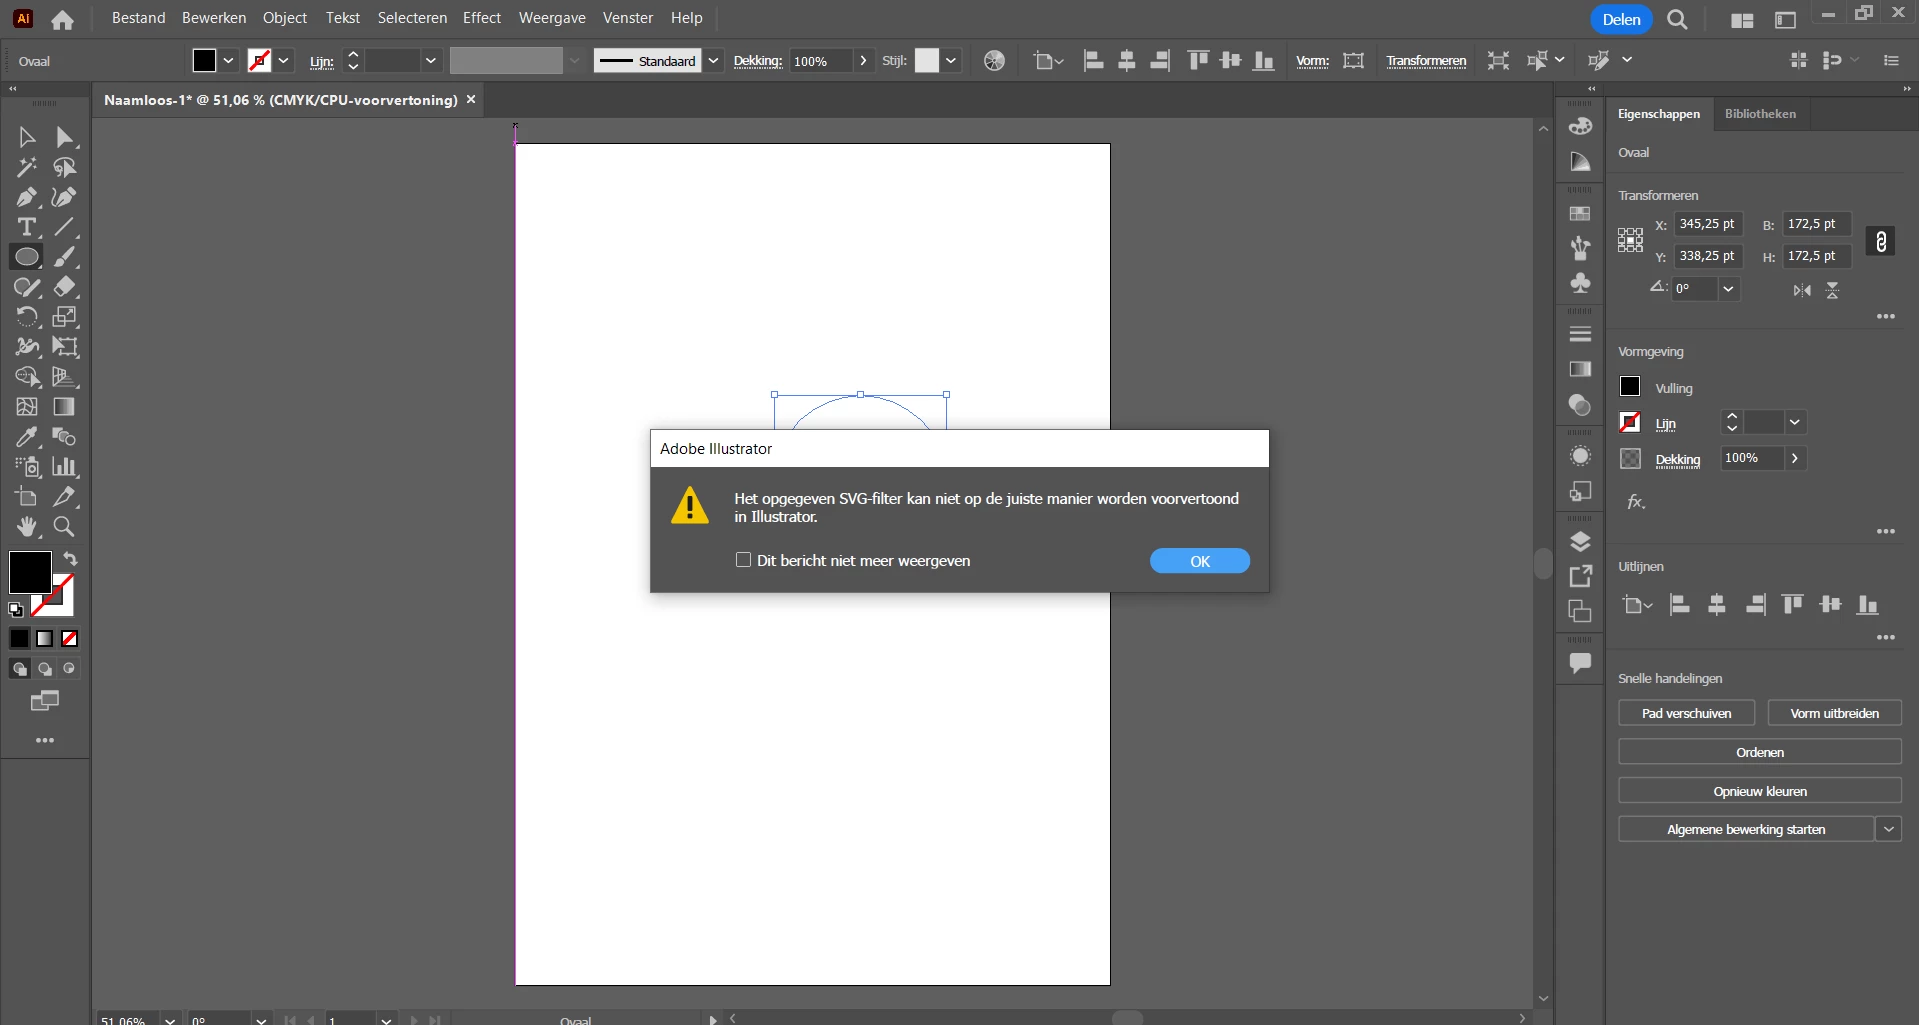This screenshot has height=1025, width=1919.
Task: Click Pad verschuiven quick action
Action: coord(1686,713)
